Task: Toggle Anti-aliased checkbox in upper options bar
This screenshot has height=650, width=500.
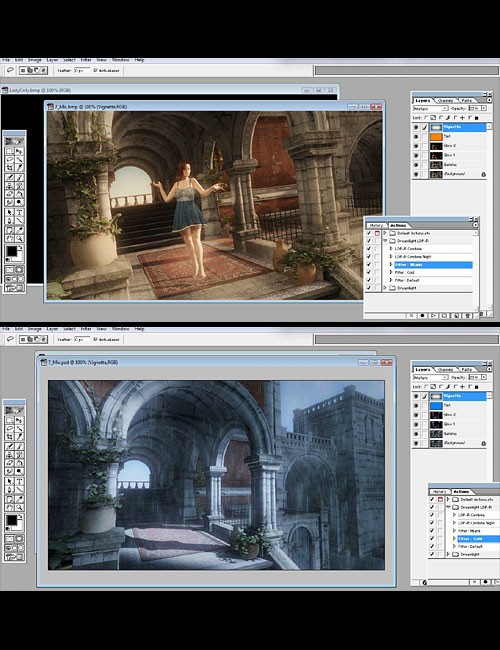Action: point(95,70)
